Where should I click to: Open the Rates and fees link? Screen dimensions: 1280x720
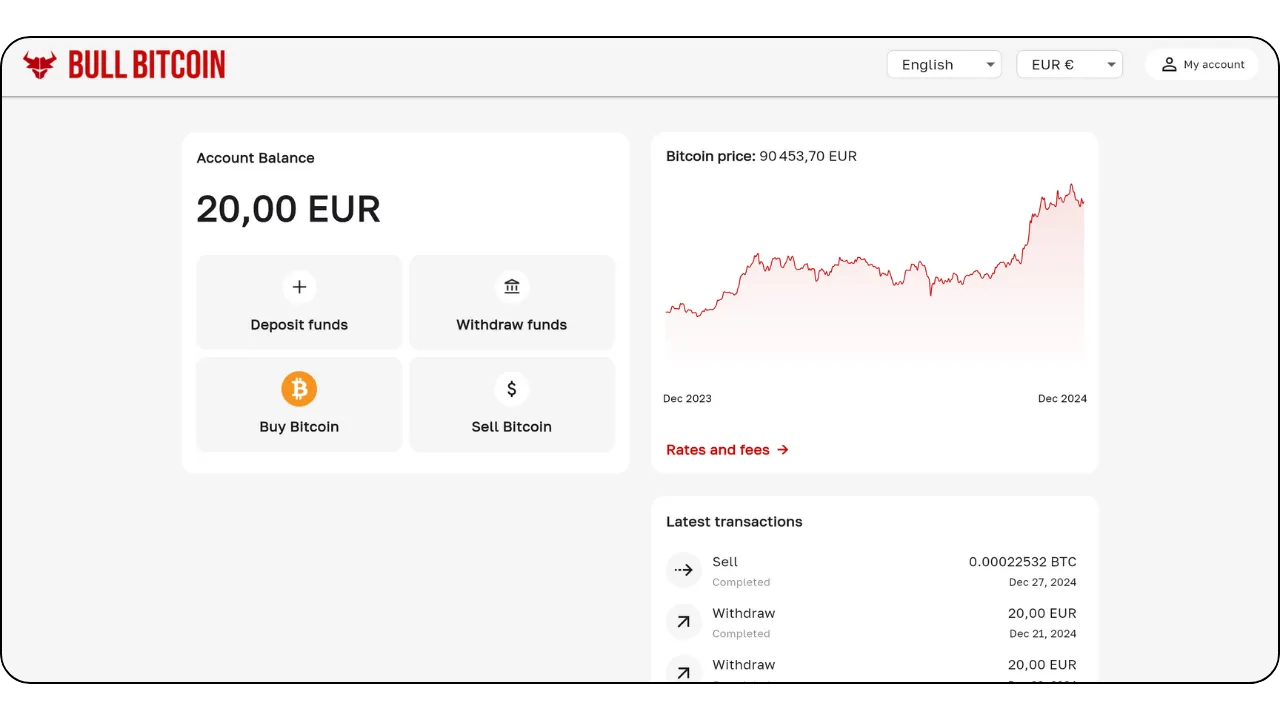pos(718,450)
